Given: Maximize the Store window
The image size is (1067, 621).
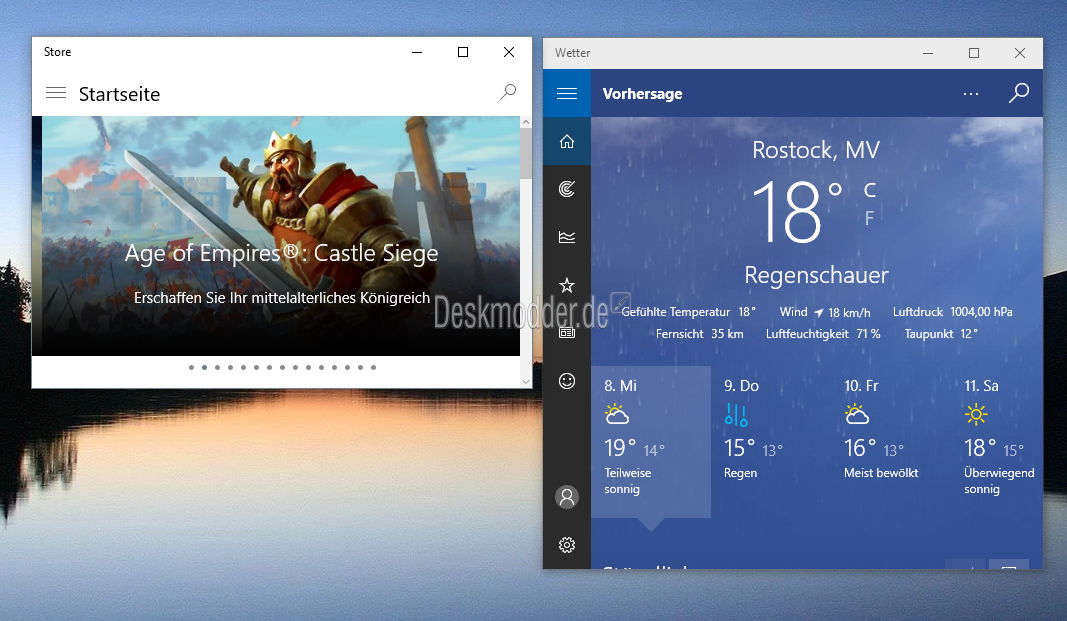Looking at the screenshot, I should [x=463, y=52].
